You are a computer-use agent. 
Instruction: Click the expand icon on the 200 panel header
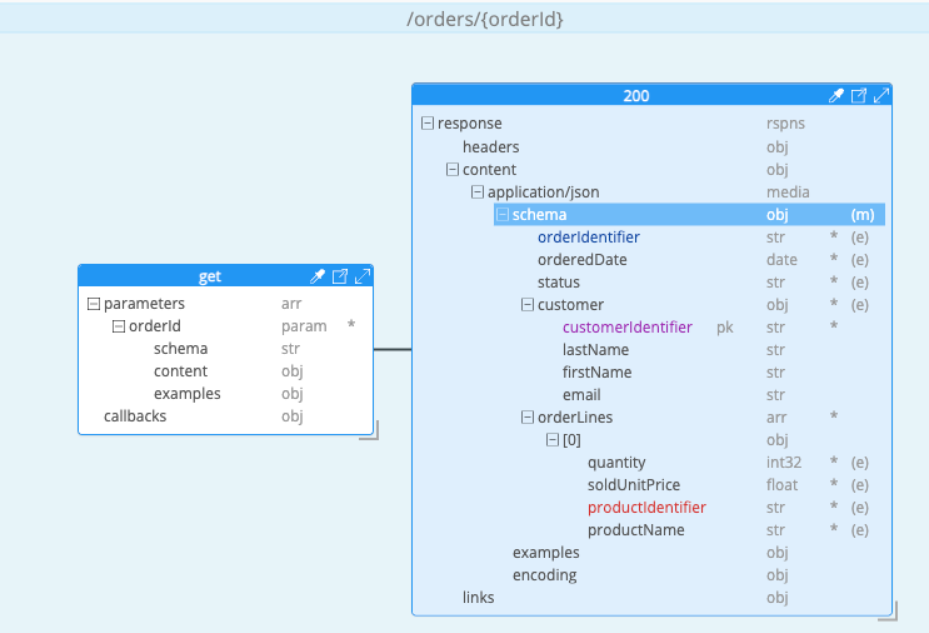point(881,95)
